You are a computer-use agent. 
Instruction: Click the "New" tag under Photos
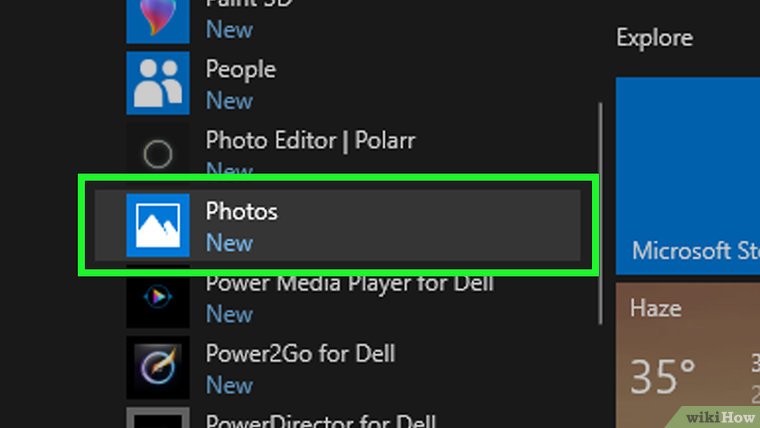tap(229, 243)
